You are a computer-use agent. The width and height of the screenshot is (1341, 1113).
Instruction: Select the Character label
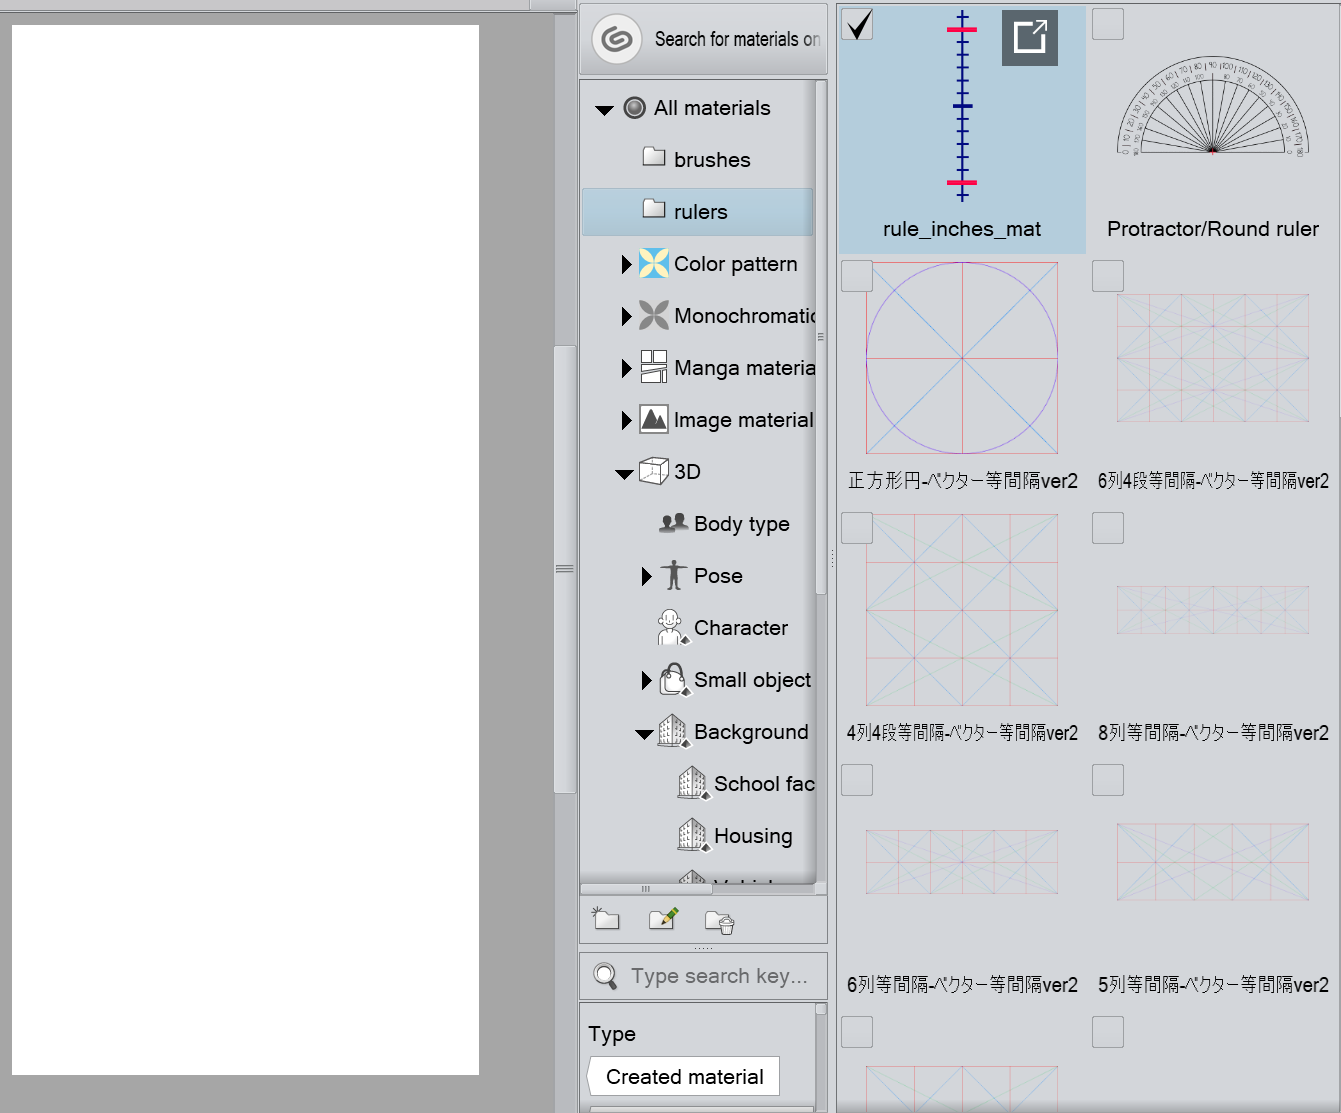point(741,628)
